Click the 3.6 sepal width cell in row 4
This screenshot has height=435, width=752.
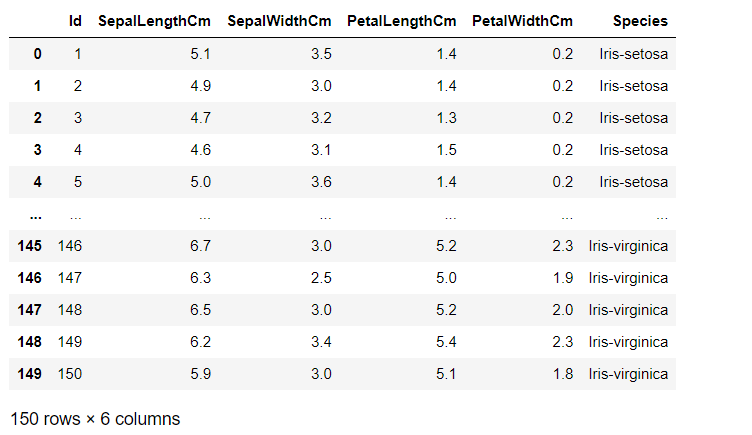pyautogui.click(x=321, y=182)
